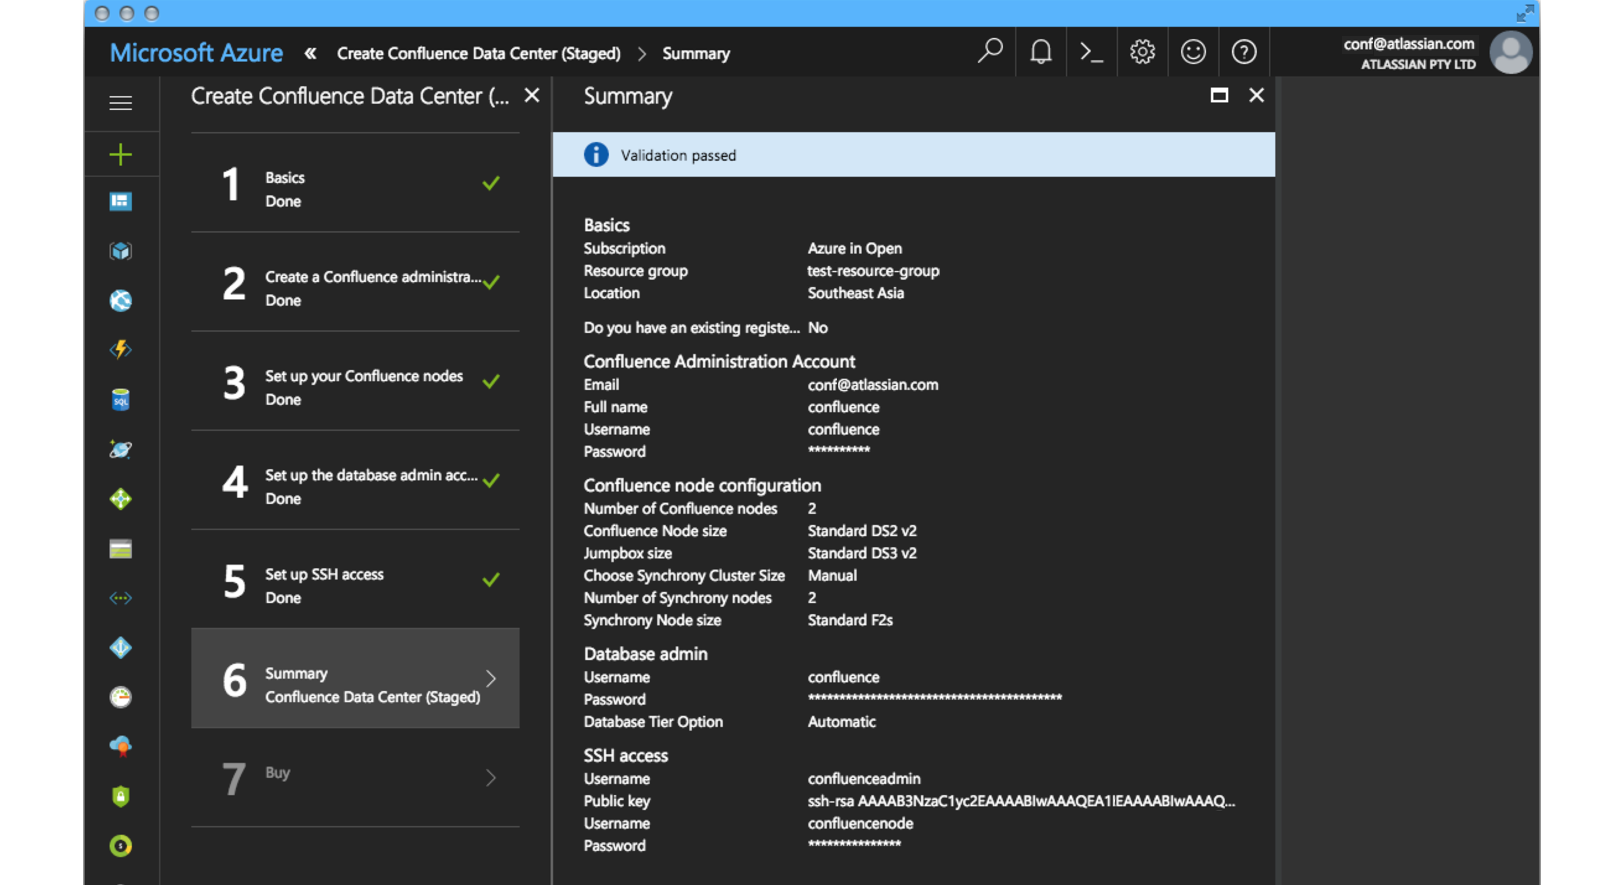Click the Confluence Administration Account heading
The height and width of the screenshot is (886, 1617).
tap(719, 361)
